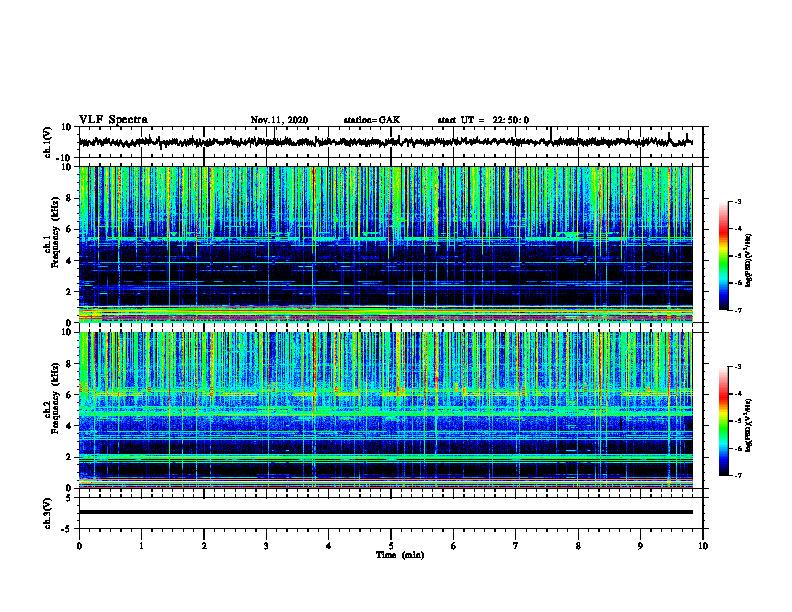The height and width of the screenshot is (612, 792).
Task: Click the "Time (min)" axis title
Action: point(400,555)
